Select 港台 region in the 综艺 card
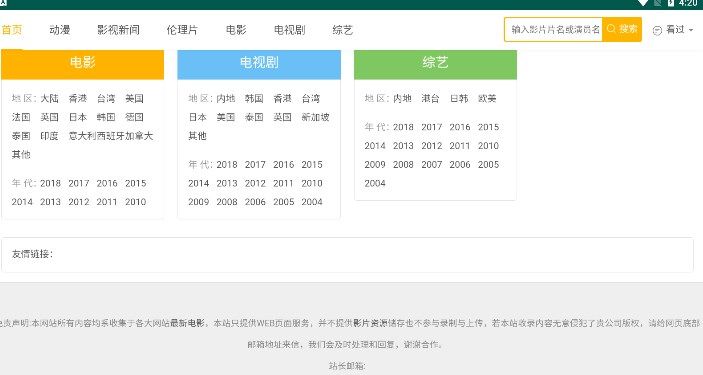The image size is (703, 375). tap(430, 98)
